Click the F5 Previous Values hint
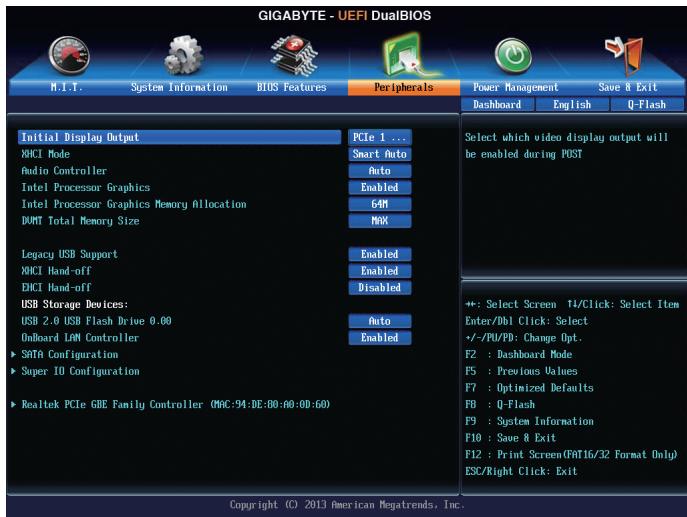This screenshot has width=687, height=517. [521, 371]
